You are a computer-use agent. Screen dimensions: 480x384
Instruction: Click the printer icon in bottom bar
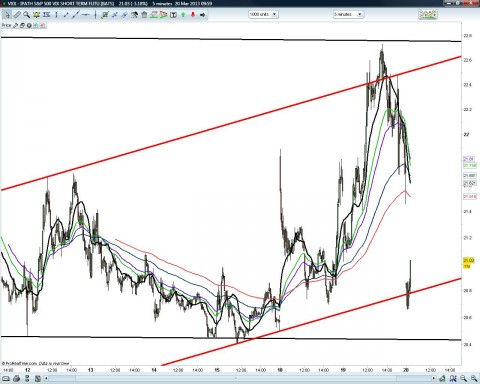click(16, 378)
